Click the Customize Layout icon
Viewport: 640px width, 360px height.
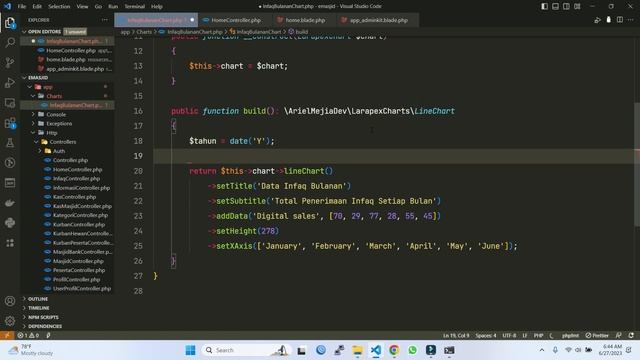click(577, 6)
